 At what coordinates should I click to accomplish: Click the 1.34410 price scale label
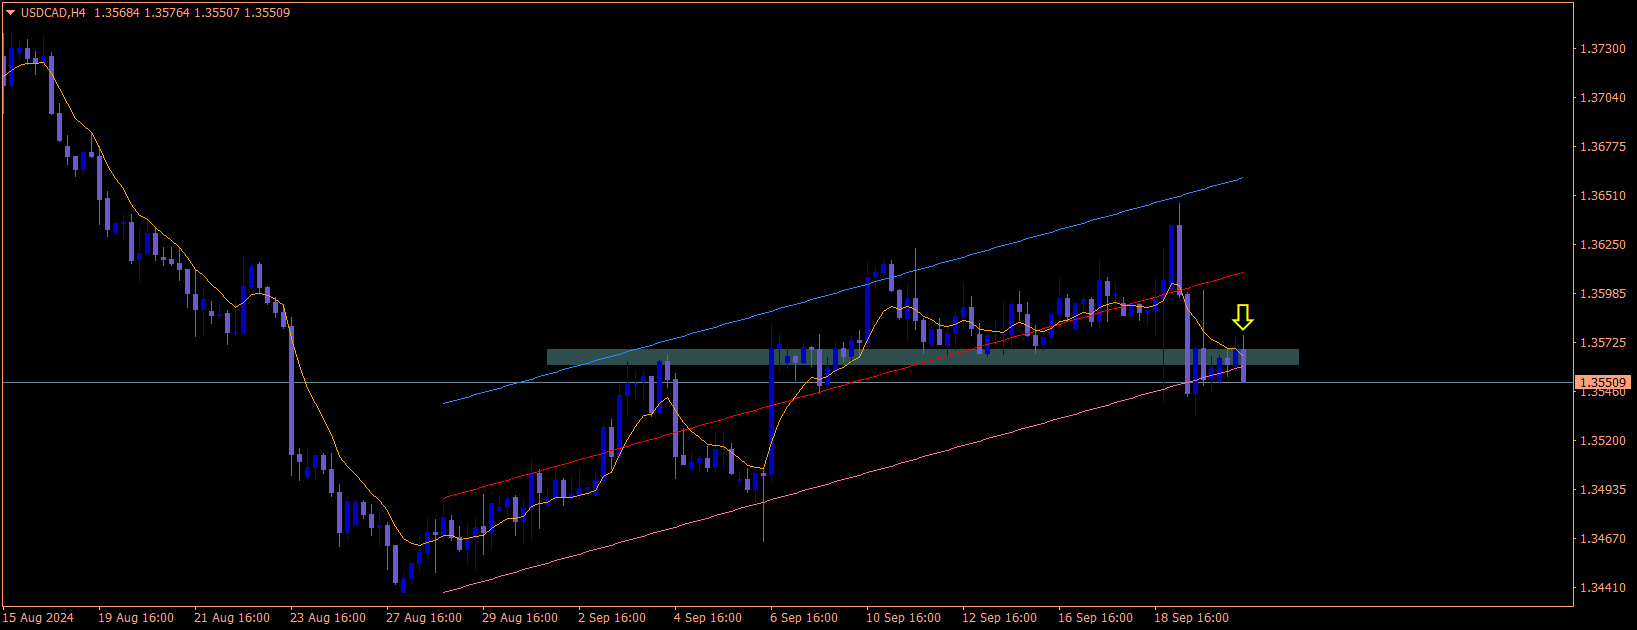(x=1602, y=588)
